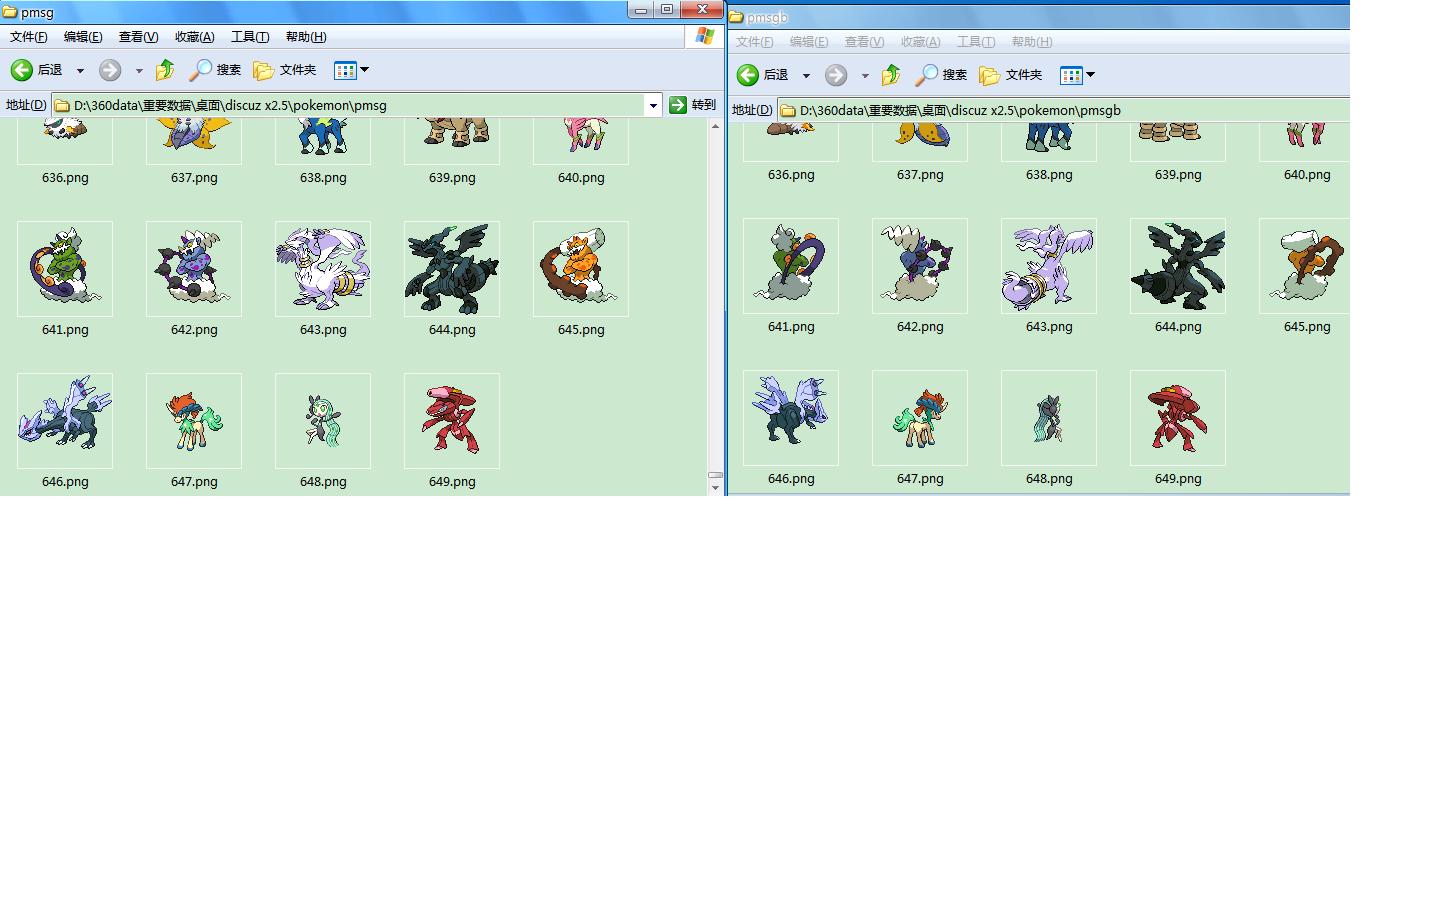Click 639.png filename in pmsg window
The height and width of the screenshot is (900, 1440).
pos(452,178)
